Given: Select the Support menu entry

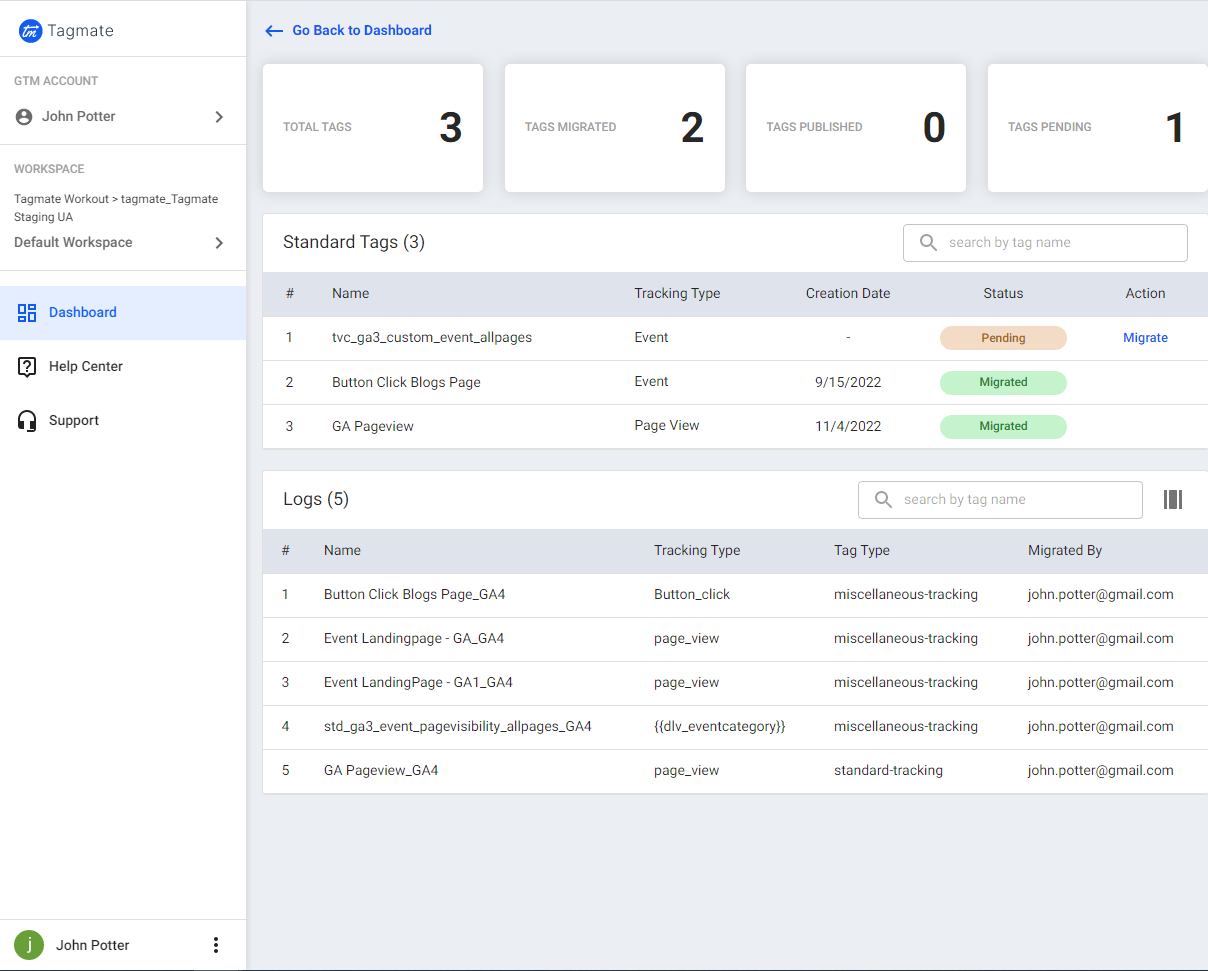Looking at the screenshot, I should (72, 420).
